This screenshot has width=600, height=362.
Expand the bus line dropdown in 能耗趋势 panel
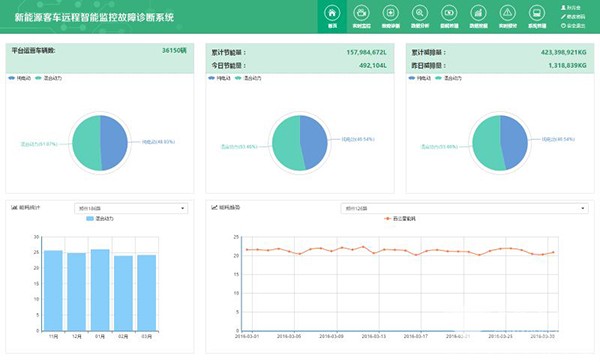click(464, 208)
